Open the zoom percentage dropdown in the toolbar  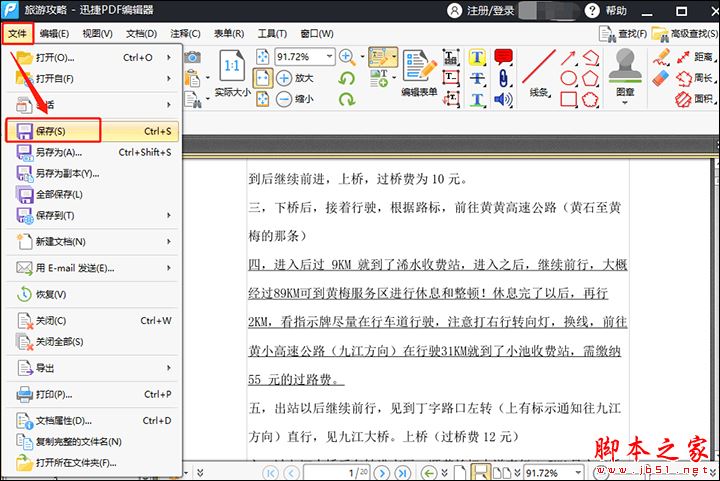(332, 57)
